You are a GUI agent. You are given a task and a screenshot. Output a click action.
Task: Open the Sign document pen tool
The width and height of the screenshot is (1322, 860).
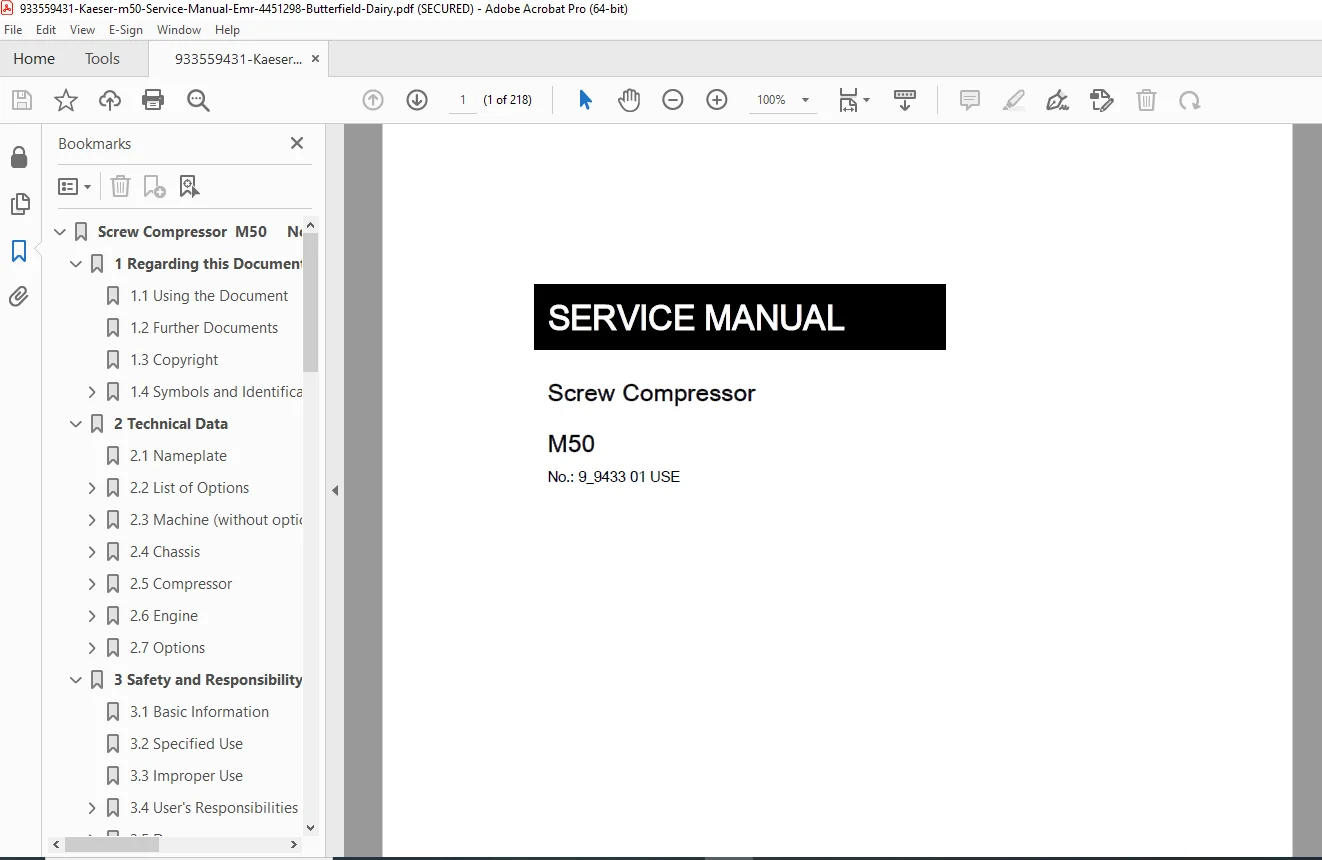[x=1058, y=100]
